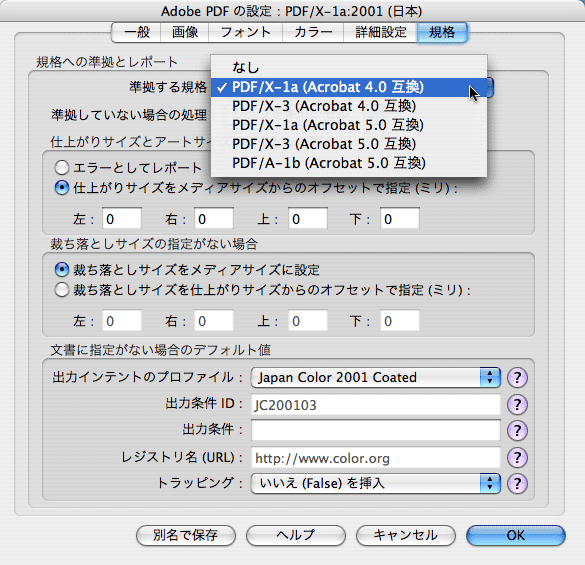The image size is (585, 565).
Task: Click bleed size 左 offset field
Action: pos(122,321)
